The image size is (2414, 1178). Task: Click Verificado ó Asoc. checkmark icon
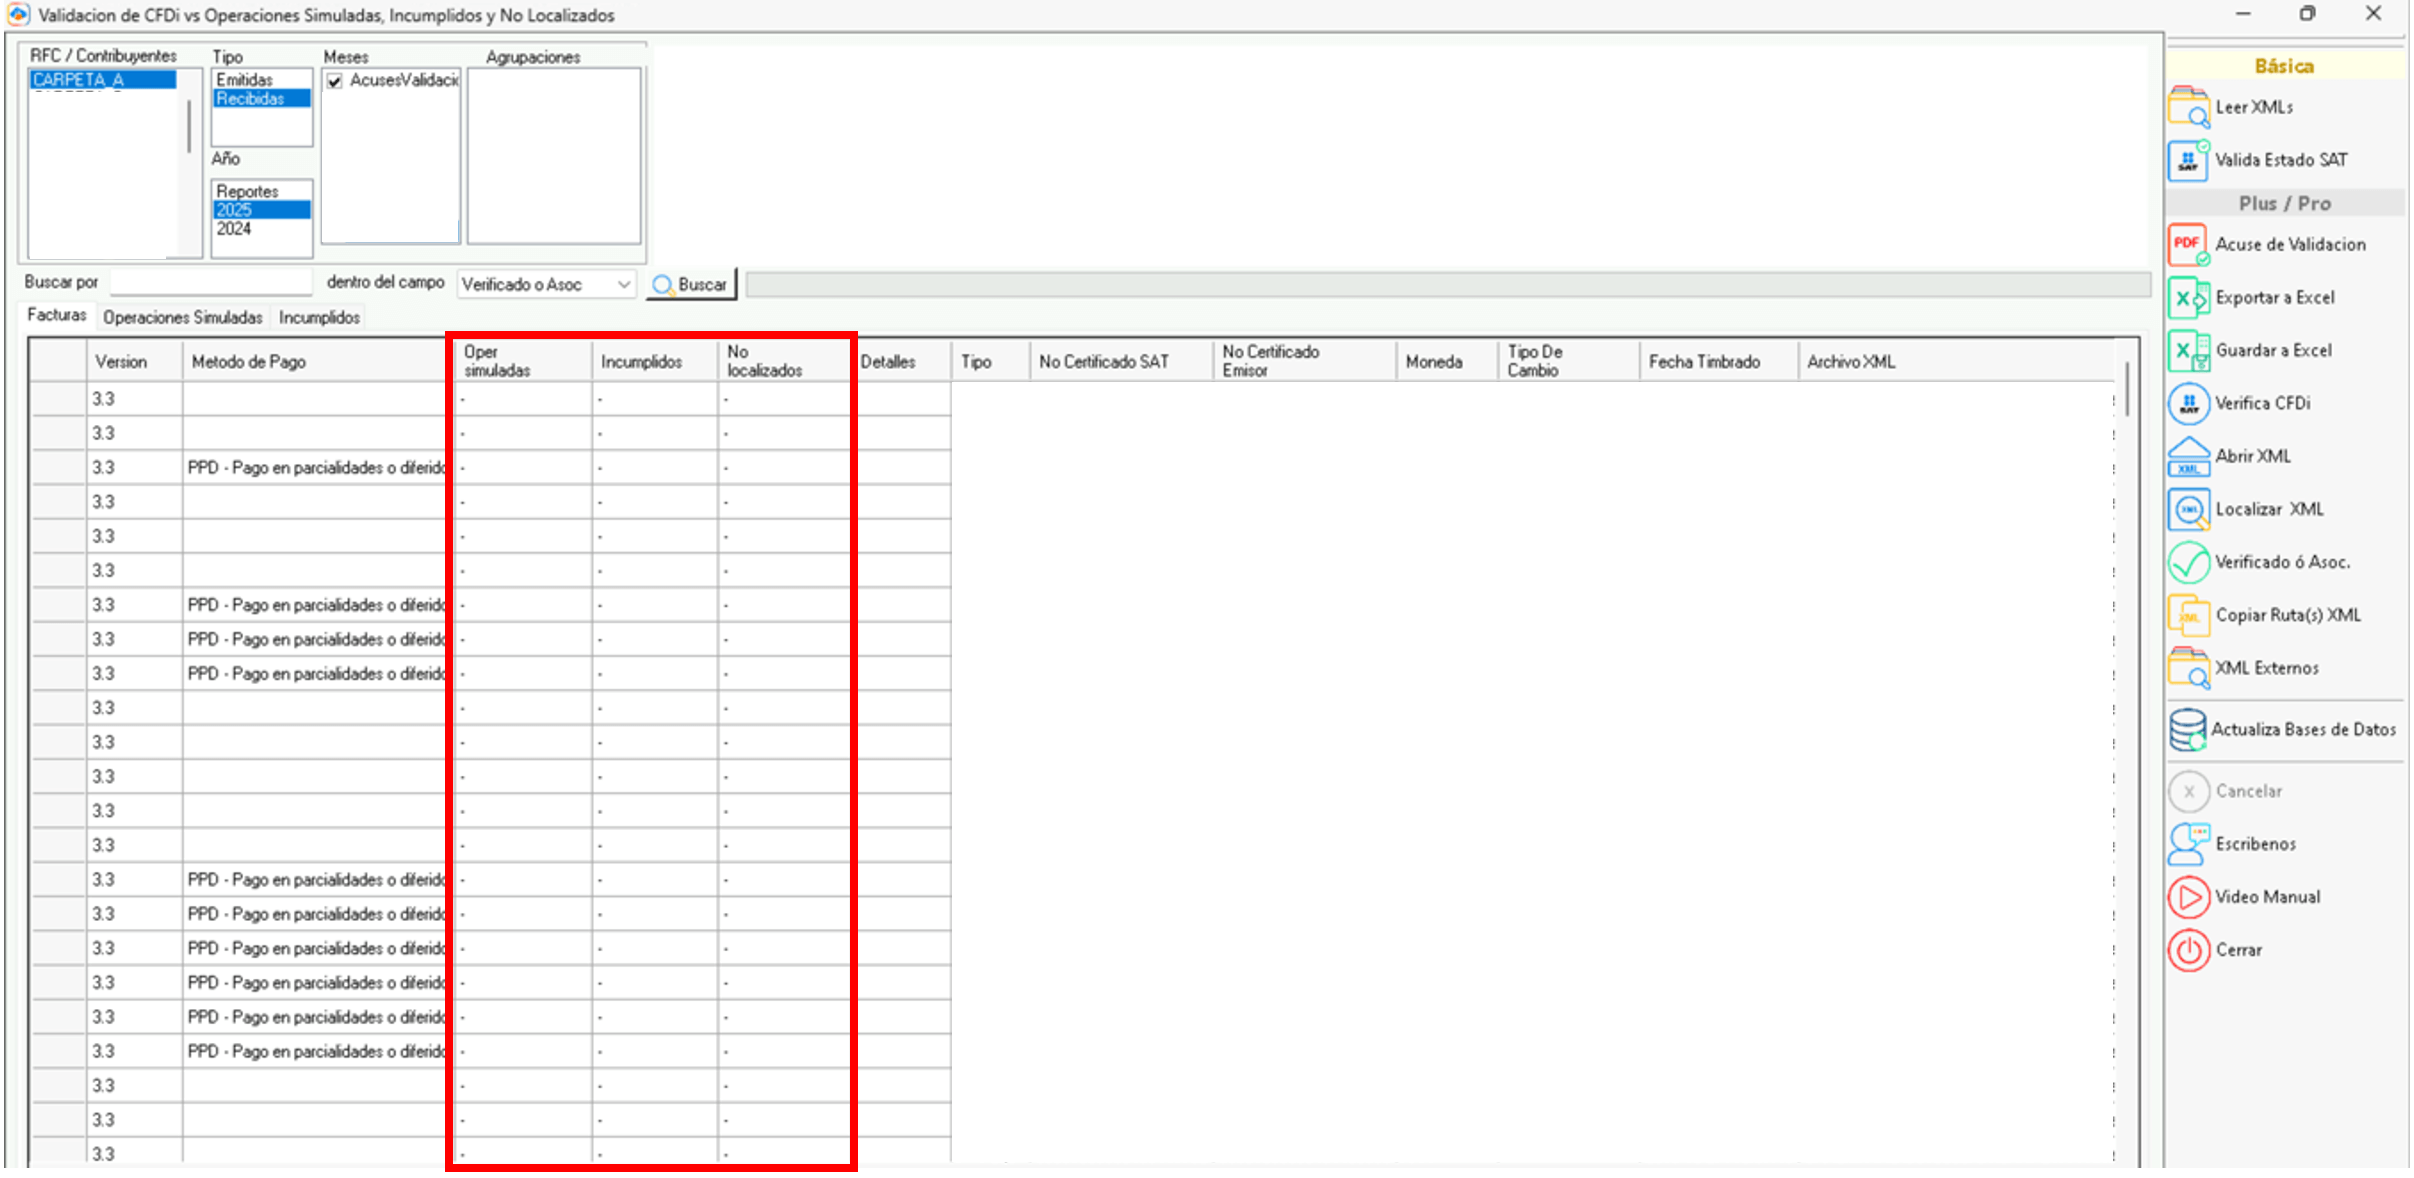tap(2188, 563)
